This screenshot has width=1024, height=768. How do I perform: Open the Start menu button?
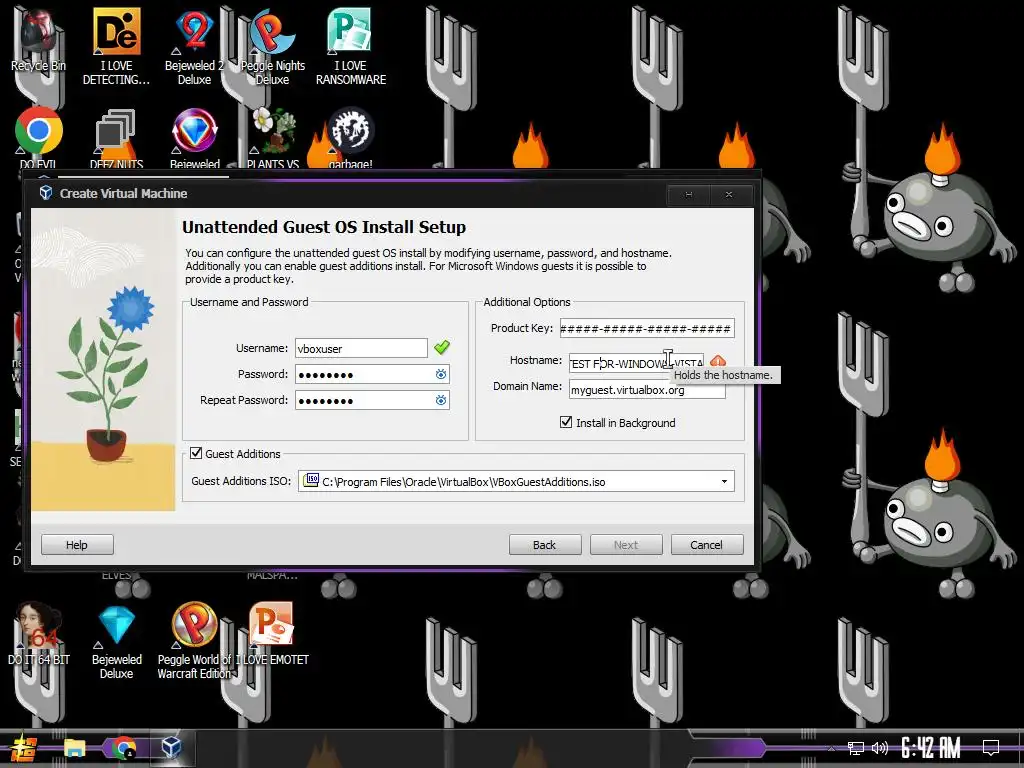(24, 748)
